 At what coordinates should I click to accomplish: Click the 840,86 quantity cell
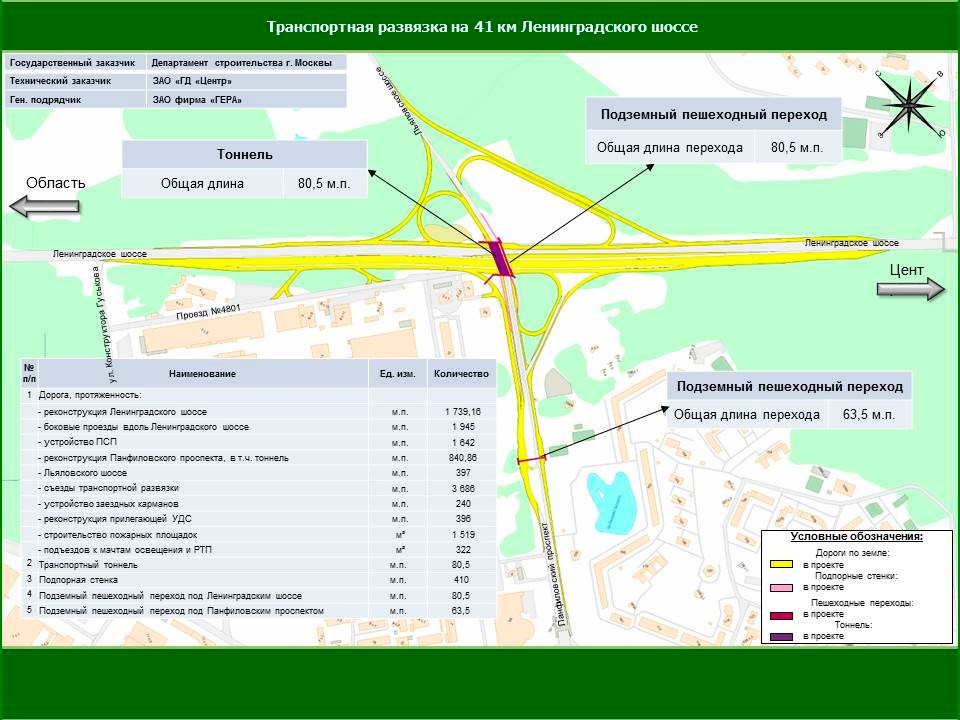click(463, 457)
